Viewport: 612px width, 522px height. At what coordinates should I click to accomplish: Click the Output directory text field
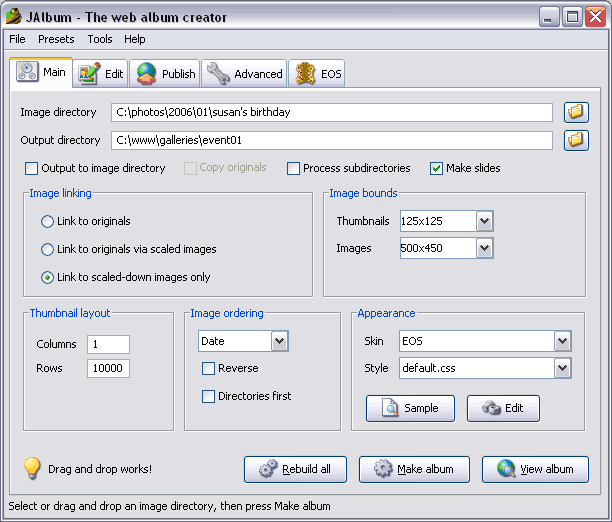tap(332, 140)
